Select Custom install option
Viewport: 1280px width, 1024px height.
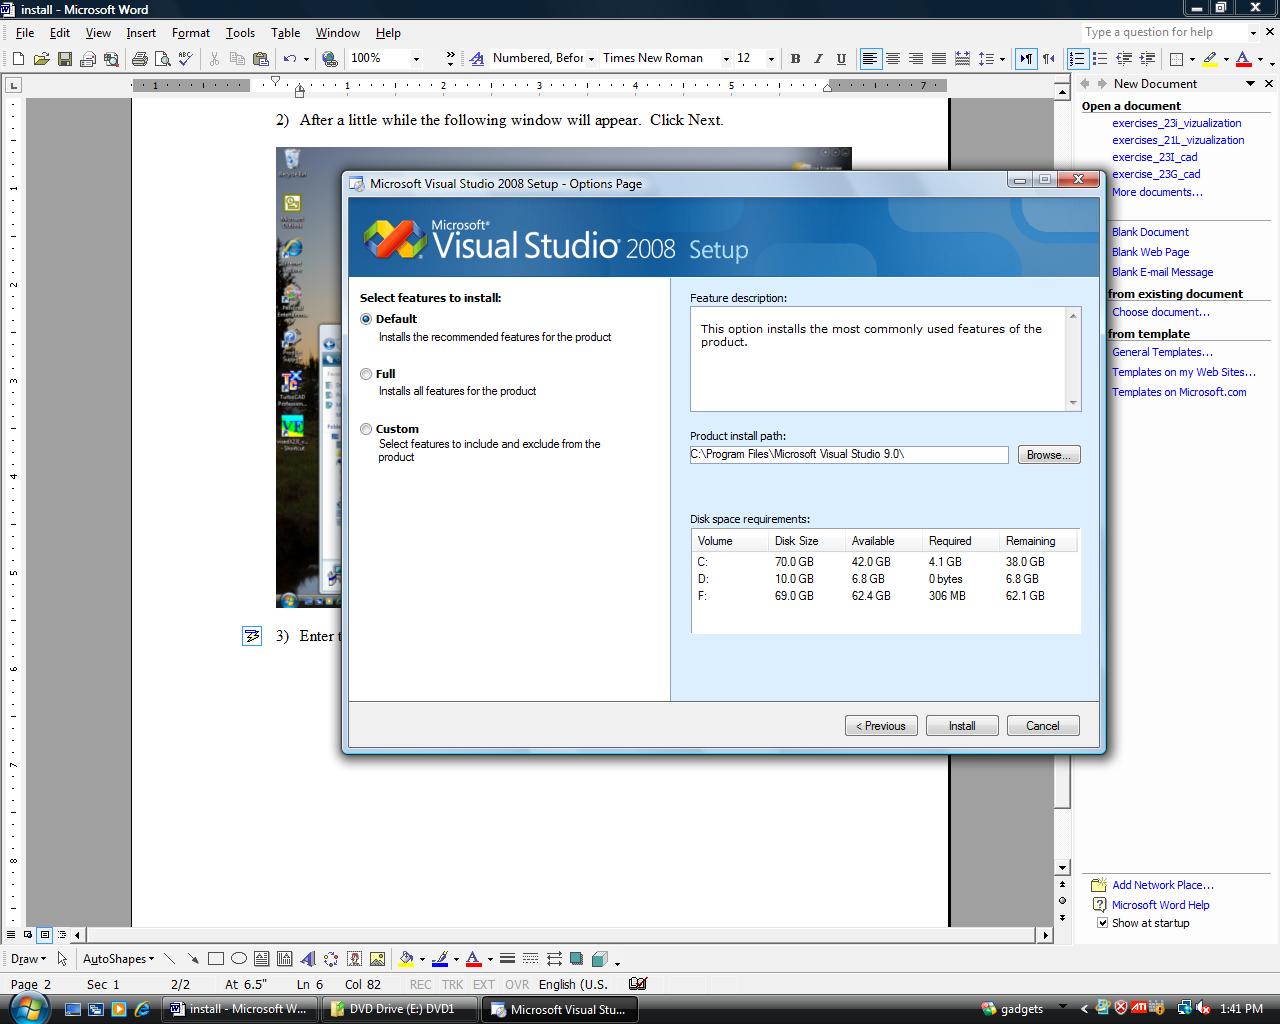(366, 429)
